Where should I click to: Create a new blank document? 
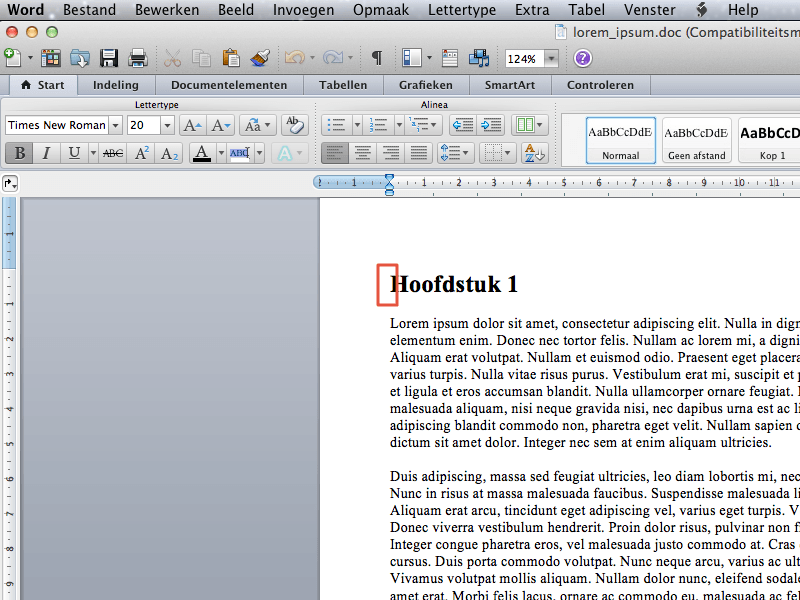pyautogui.click(x=13, y=58)
